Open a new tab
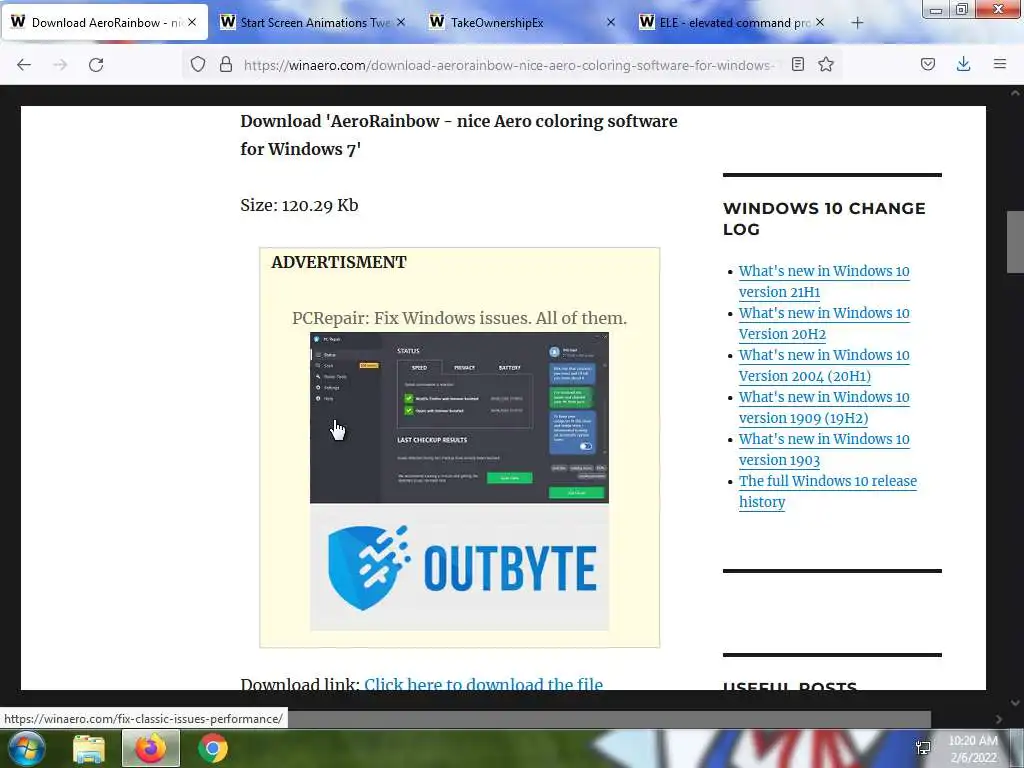 point(857,23)
